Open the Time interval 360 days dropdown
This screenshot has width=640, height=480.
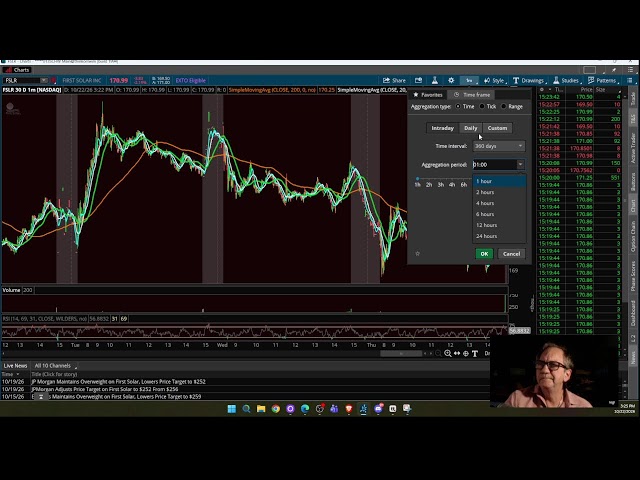(499, 146)
